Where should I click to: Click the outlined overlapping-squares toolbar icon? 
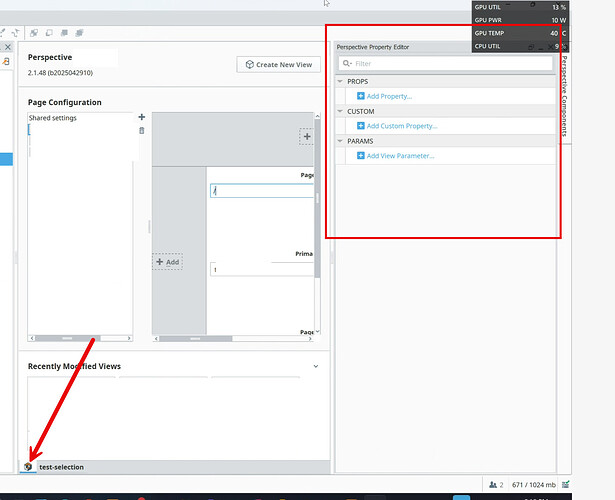(49, 33)
